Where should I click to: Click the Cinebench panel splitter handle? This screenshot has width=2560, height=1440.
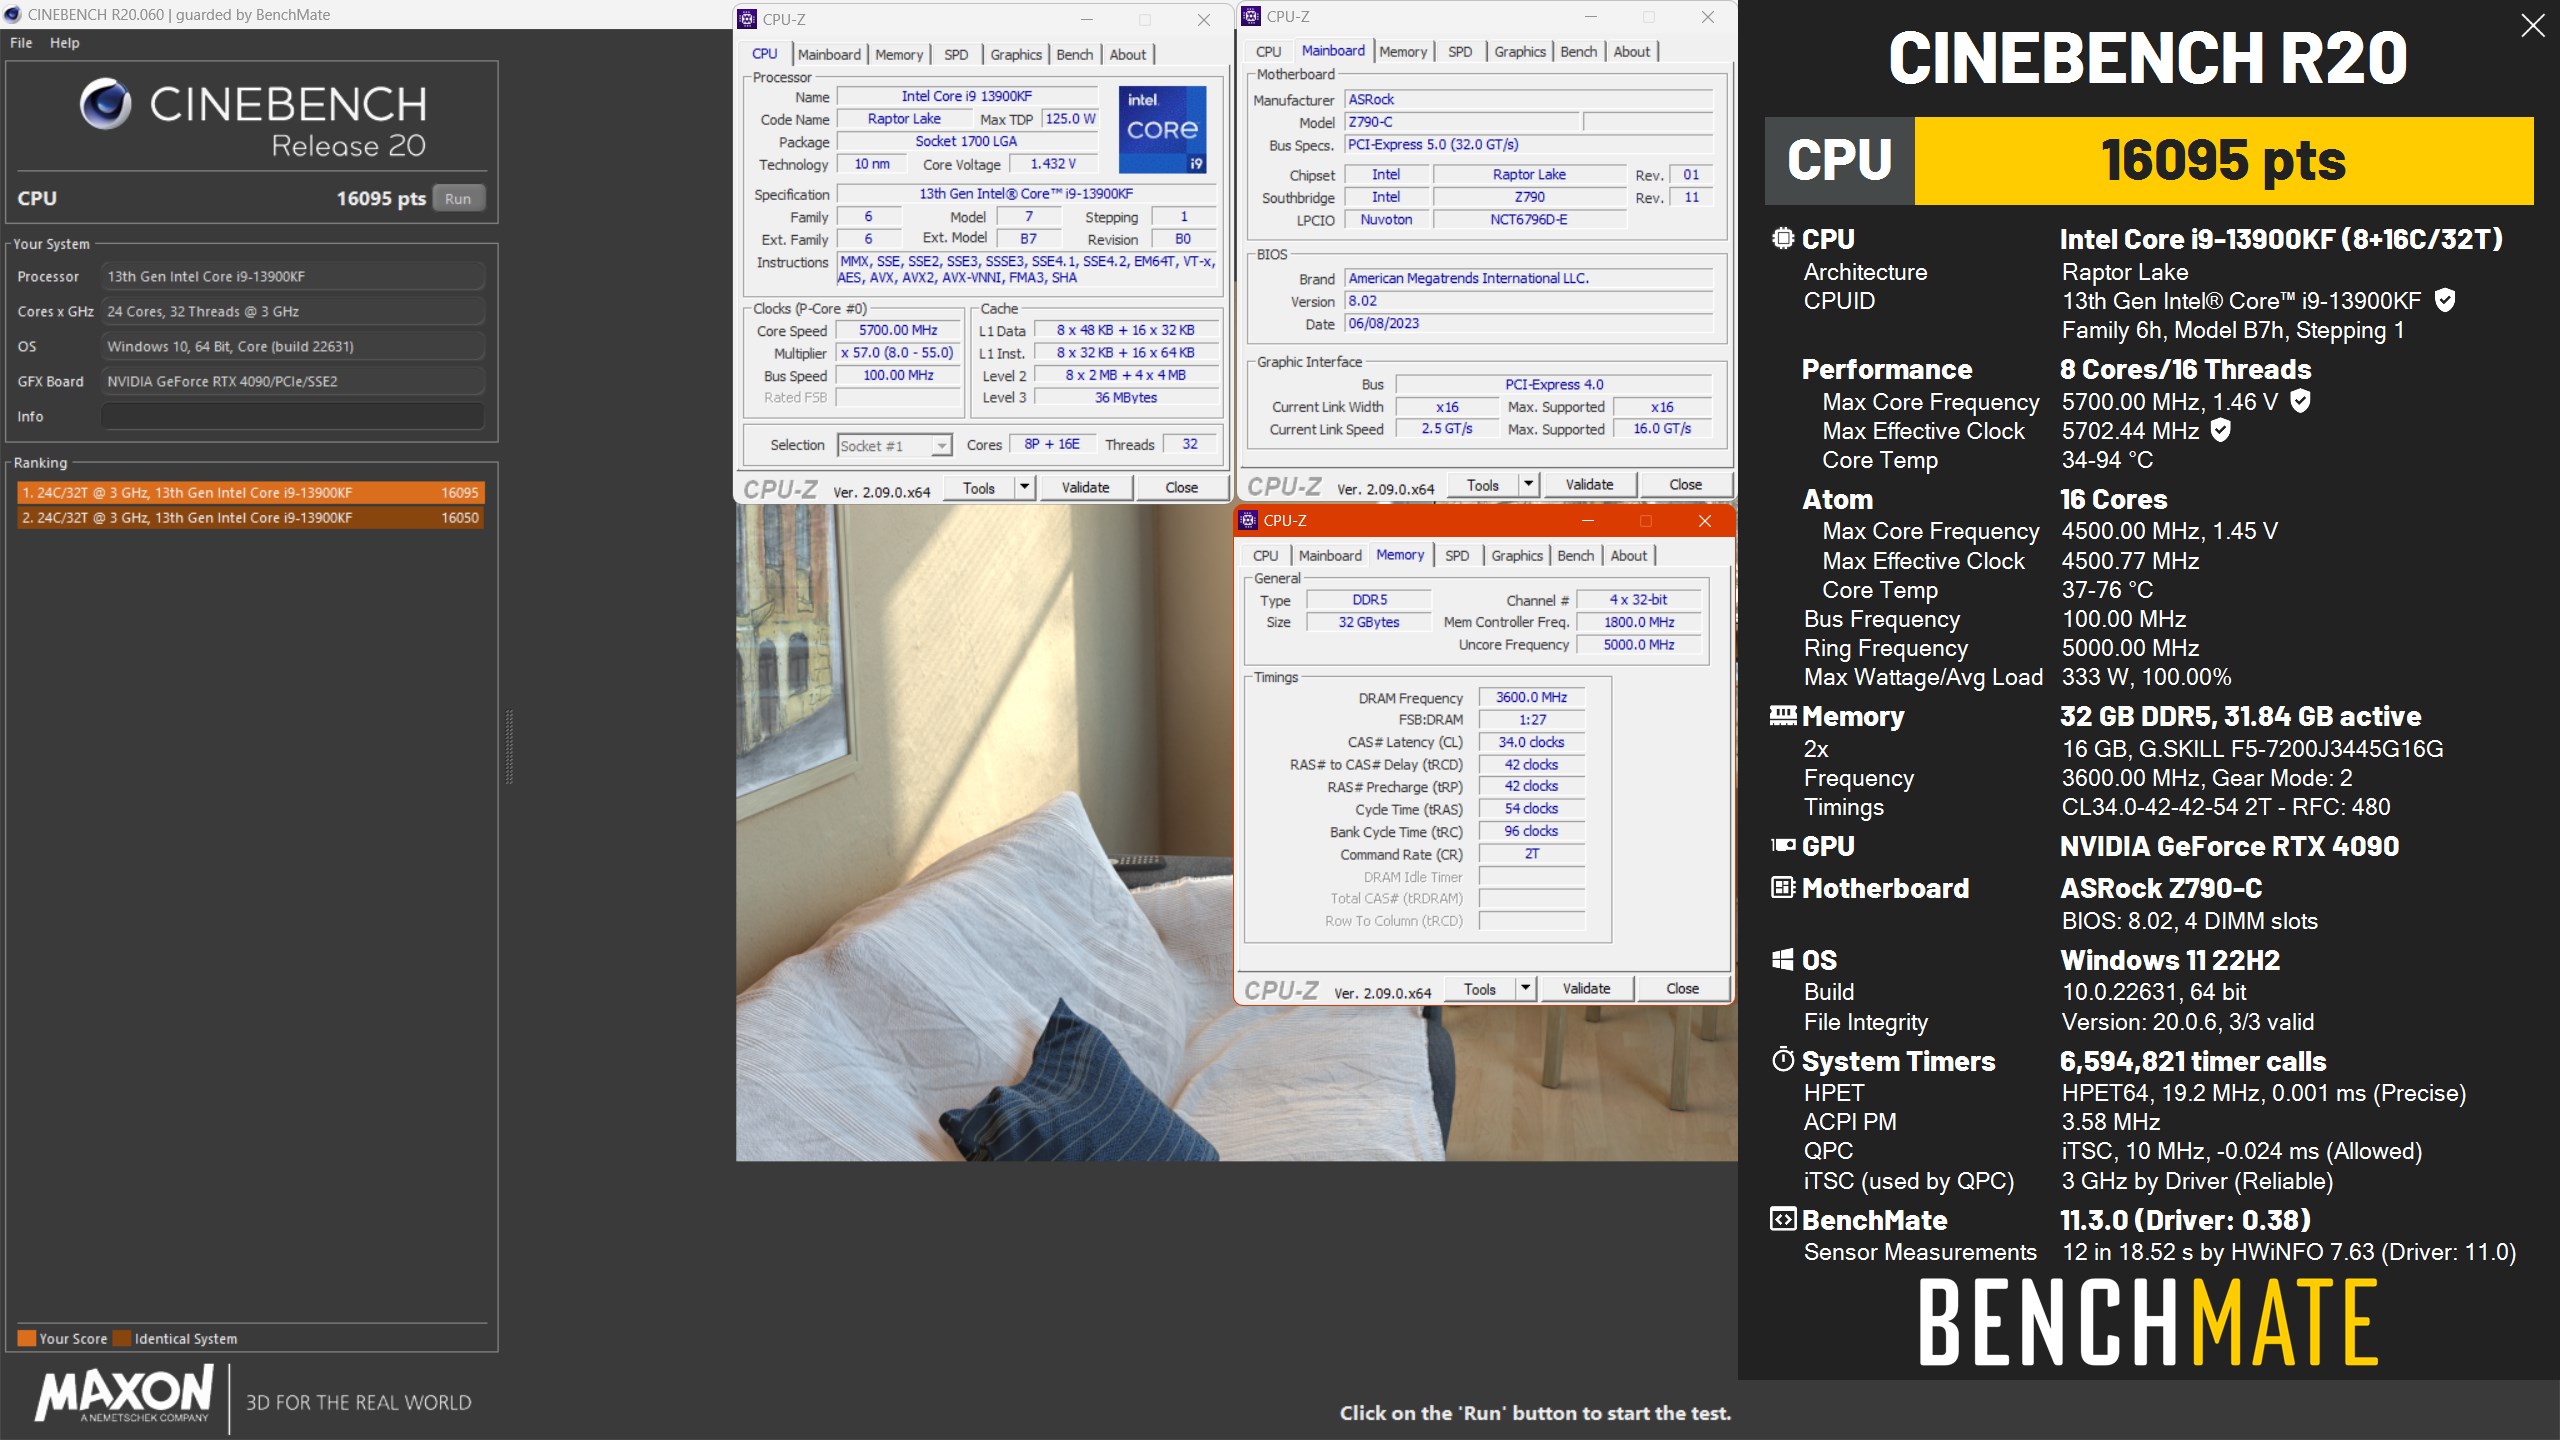(x=510, y=747)
